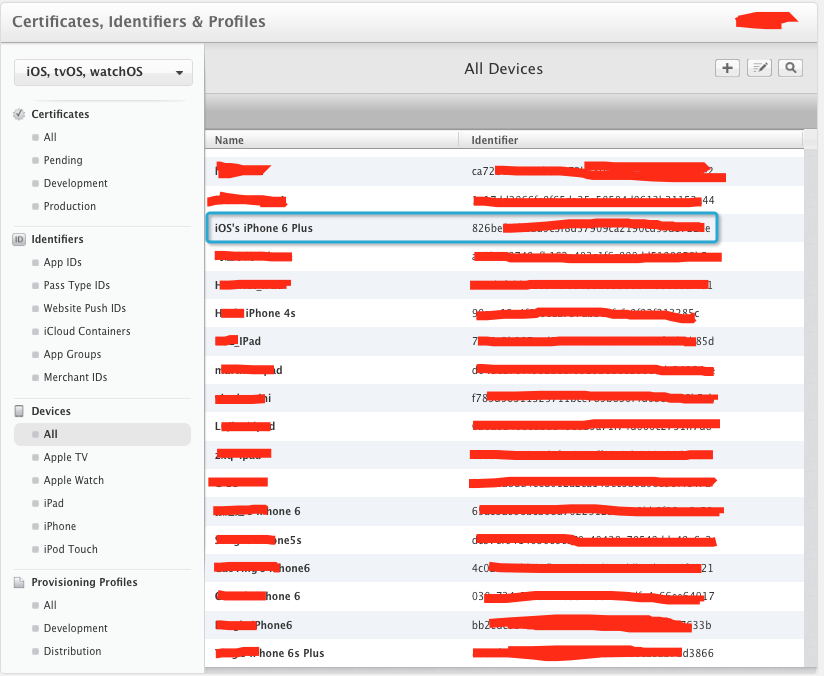Screen dimensions: 824x676
Task: Open Pass Type IDs
Action: [x=77, y=285]
